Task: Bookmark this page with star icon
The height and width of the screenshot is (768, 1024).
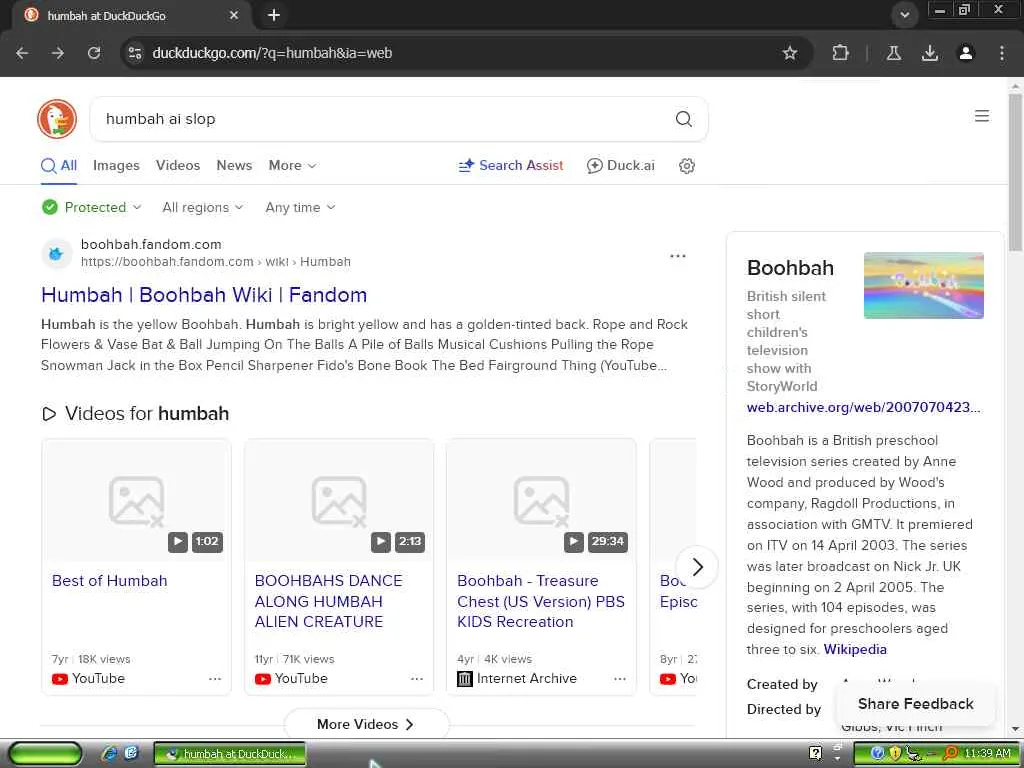Action: (x=790, y=53)
